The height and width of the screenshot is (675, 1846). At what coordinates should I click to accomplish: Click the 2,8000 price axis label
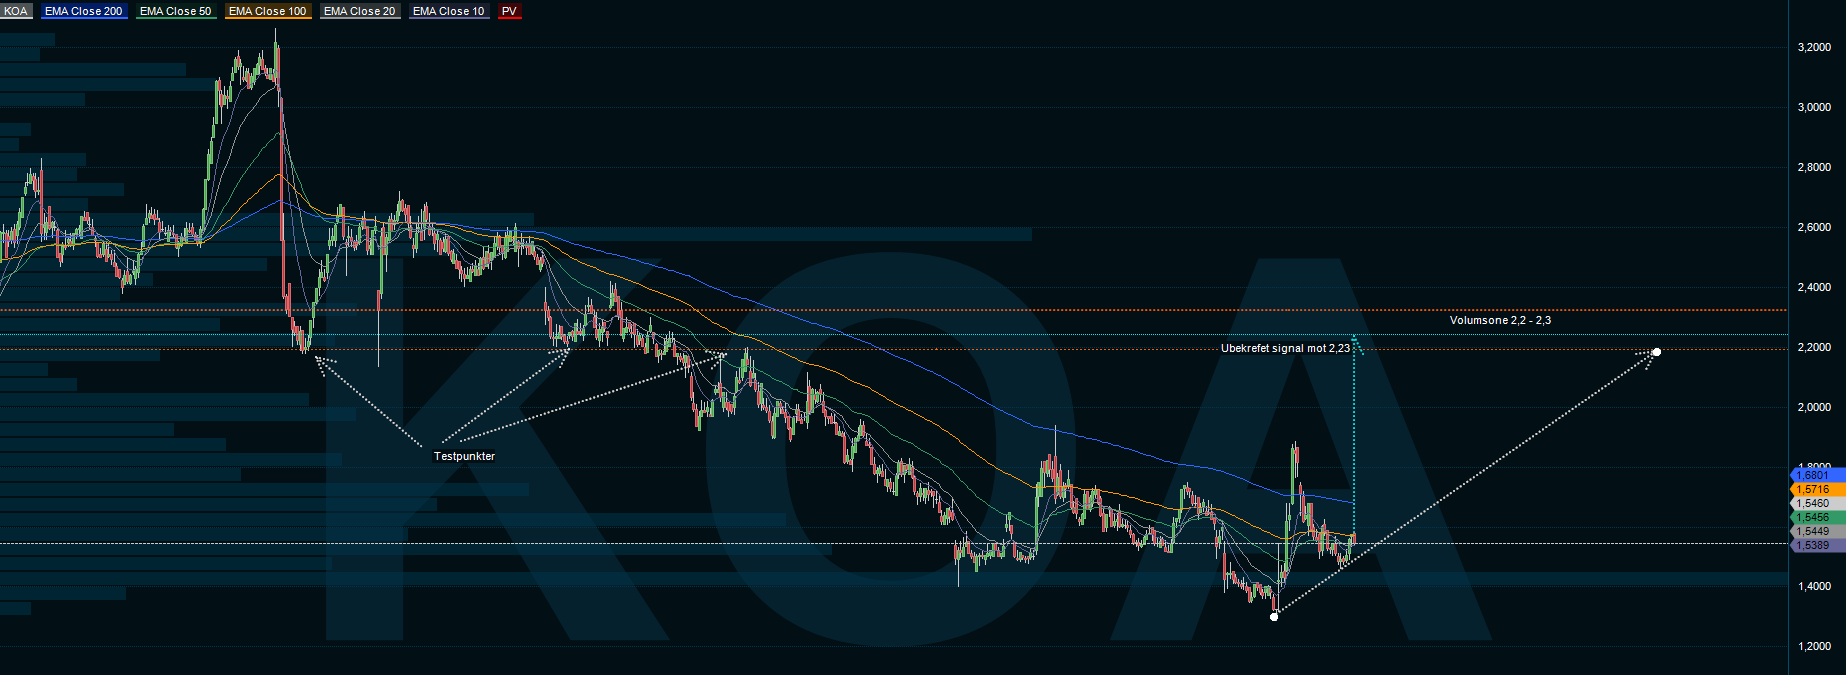(1815, 167)
